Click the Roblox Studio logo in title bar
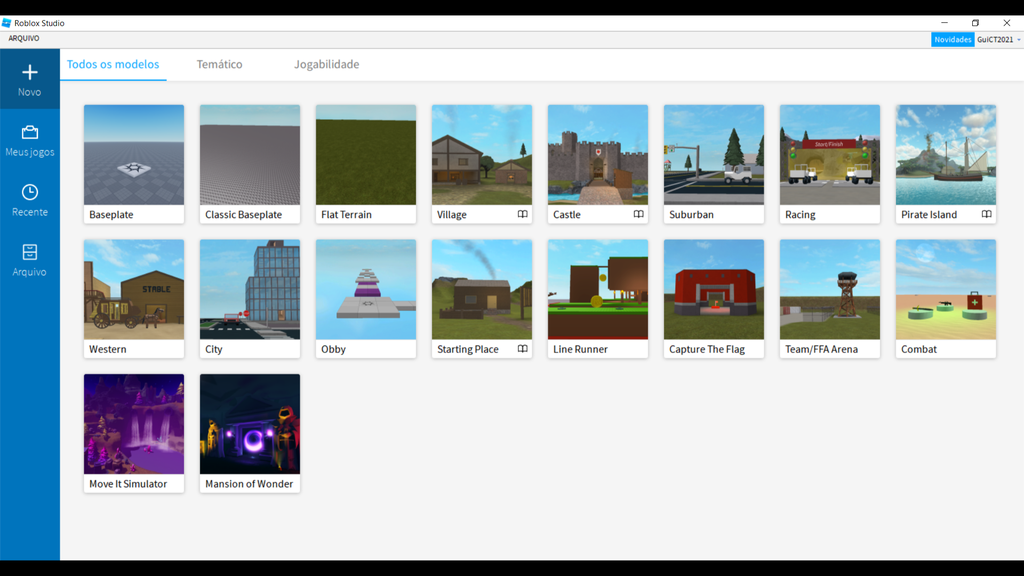1024x576 pixels. [x=7, y=23]
